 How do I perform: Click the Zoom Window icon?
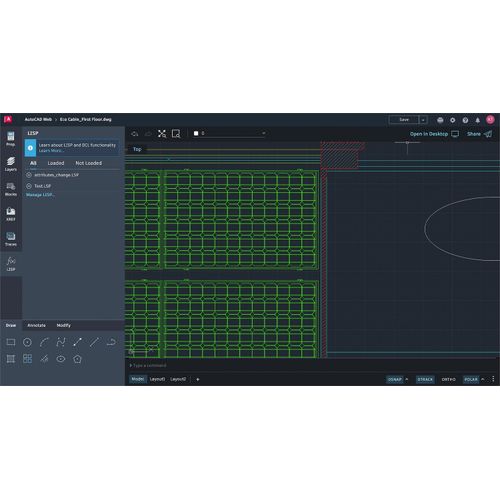(176, 134)
